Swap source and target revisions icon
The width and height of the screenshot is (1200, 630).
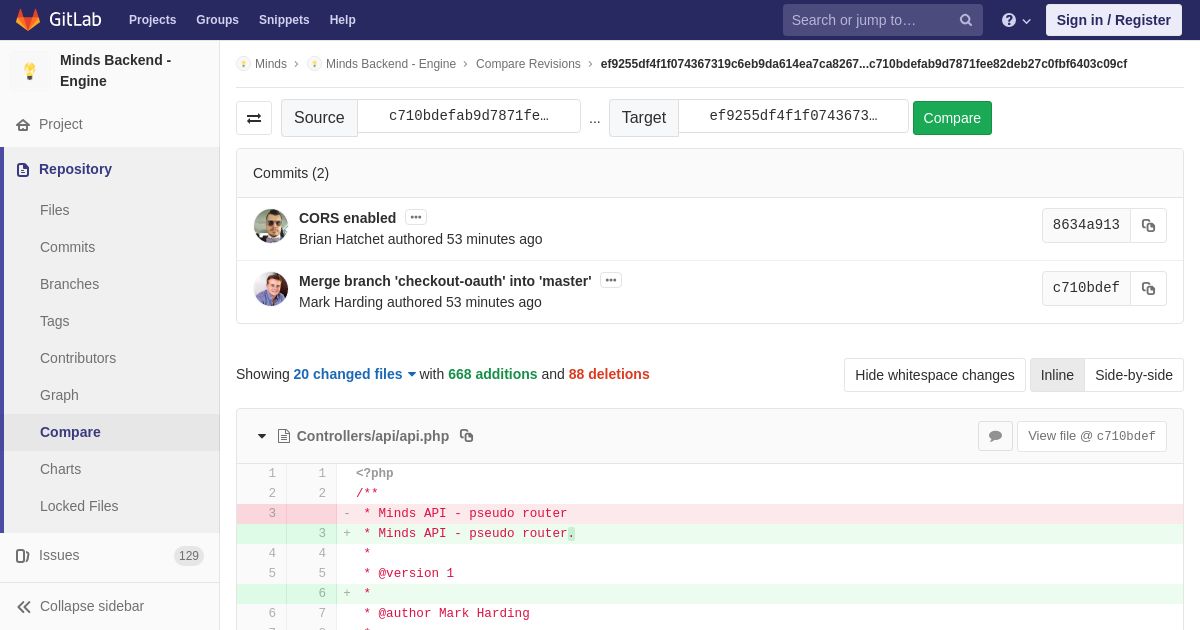pos(254,118)
